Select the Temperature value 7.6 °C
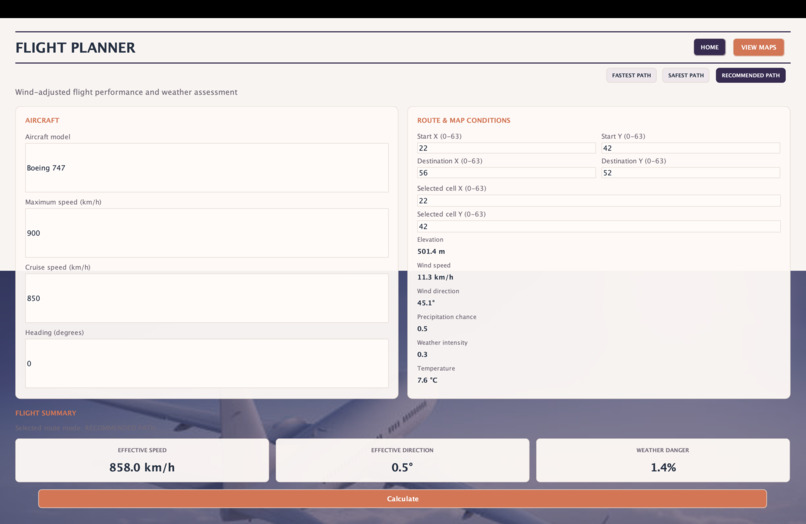The width and height of the screenshot is (806, 524). pos(427,380)
